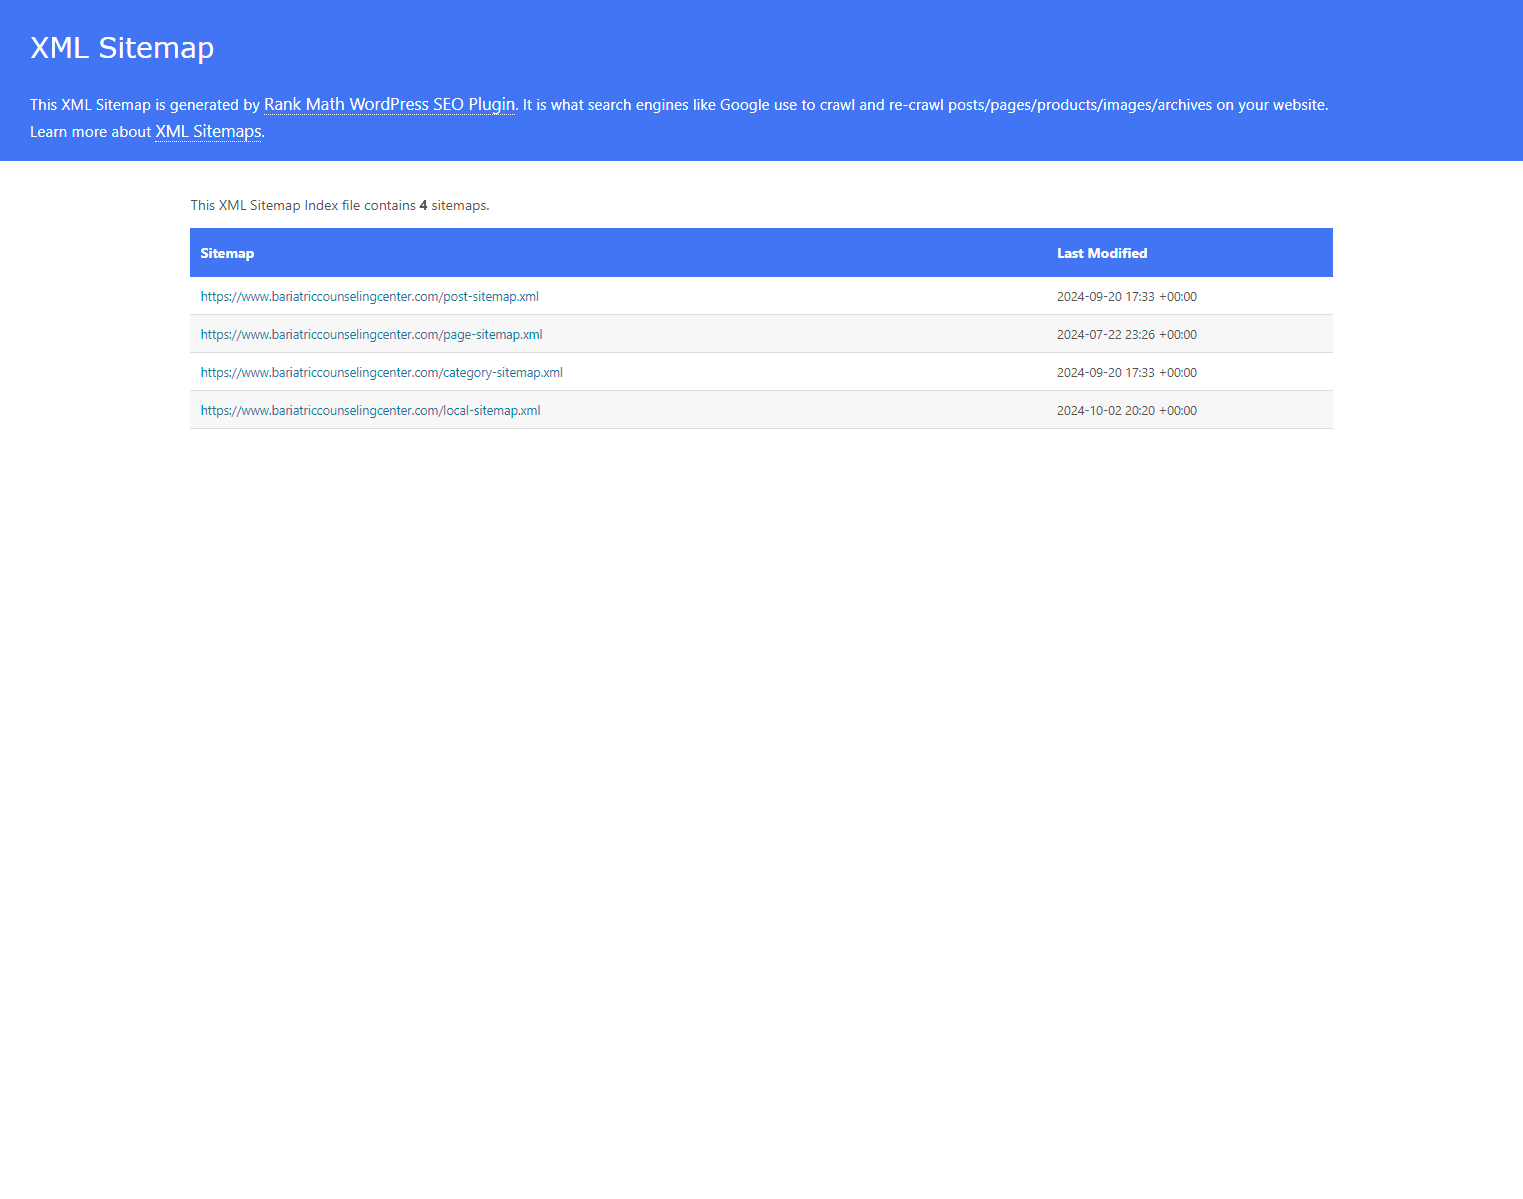
Task: Open the post-sitemap.xml link
Action: click(370, 296)
